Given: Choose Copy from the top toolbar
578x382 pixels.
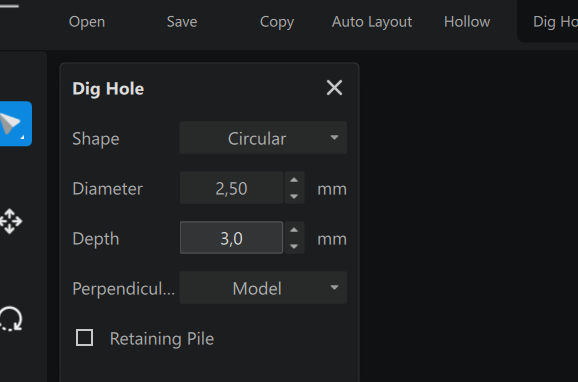Looking at the screenshot, I should coord(277,22).
